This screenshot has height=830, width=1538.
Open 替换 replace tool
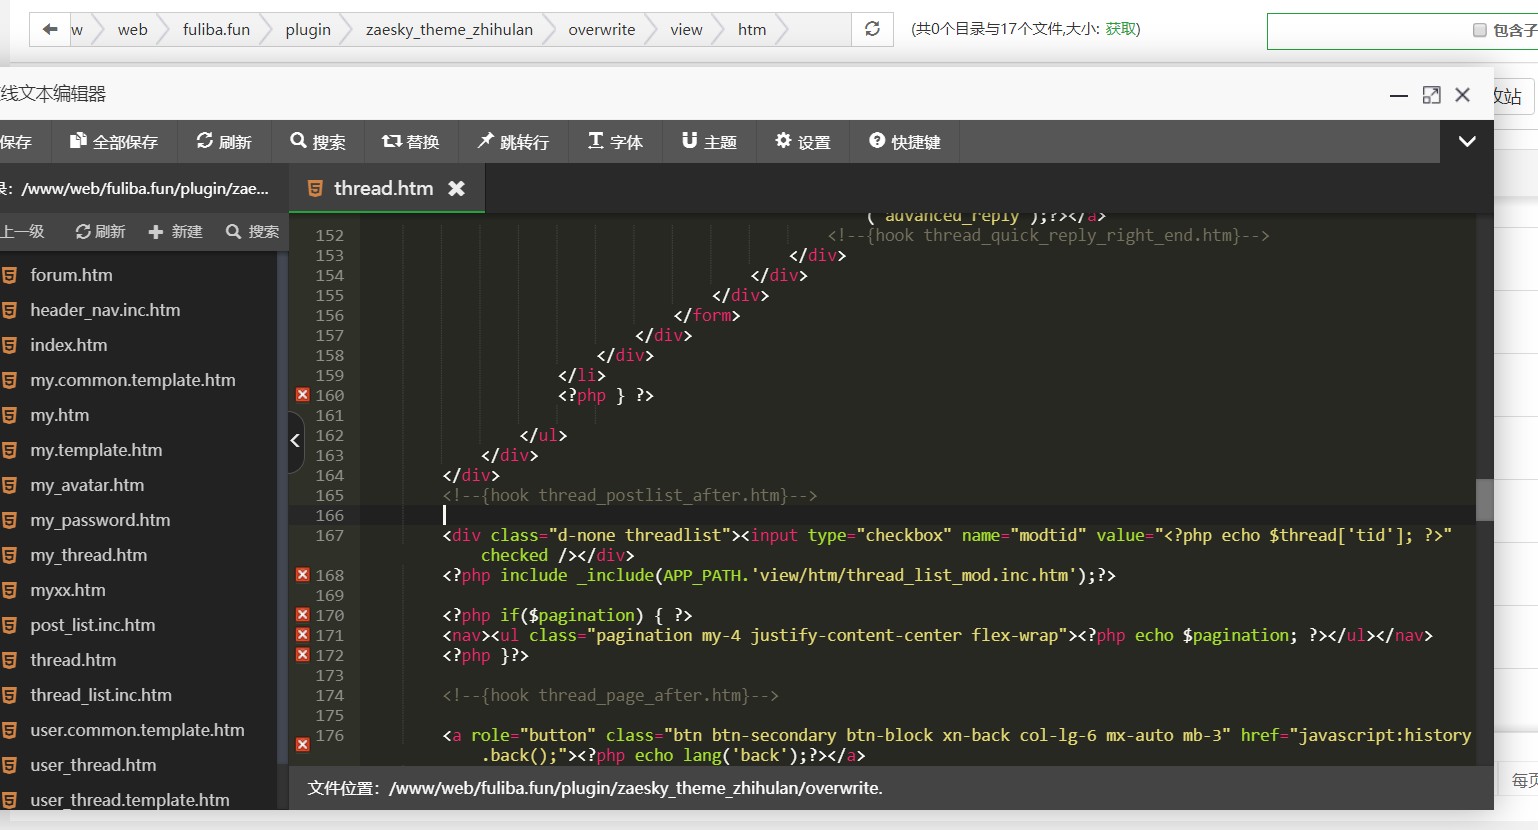411,142
